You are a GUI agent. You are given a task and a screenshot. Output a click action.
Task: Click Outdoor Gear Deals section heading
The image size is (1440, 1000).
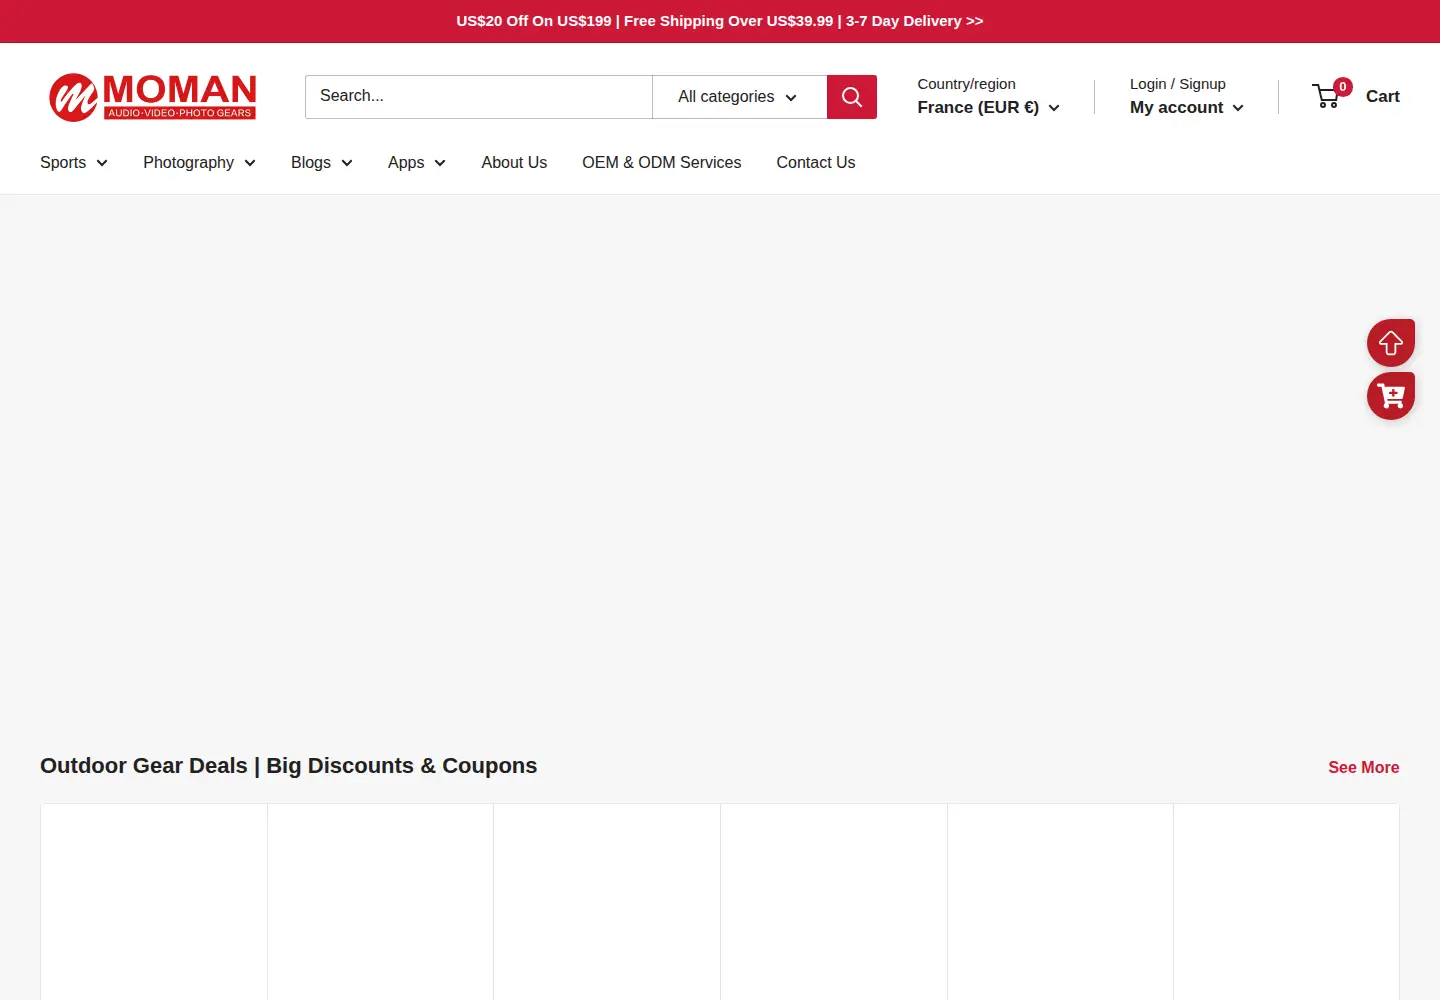coord(288,766)
